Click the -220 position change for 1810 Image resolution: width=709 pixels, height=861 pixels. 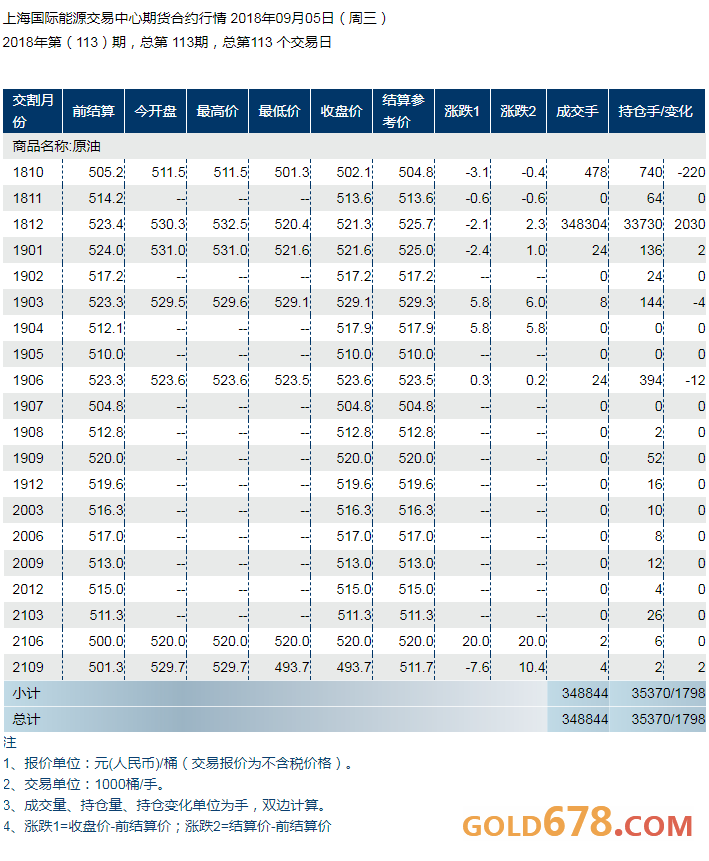pos(691,172)
